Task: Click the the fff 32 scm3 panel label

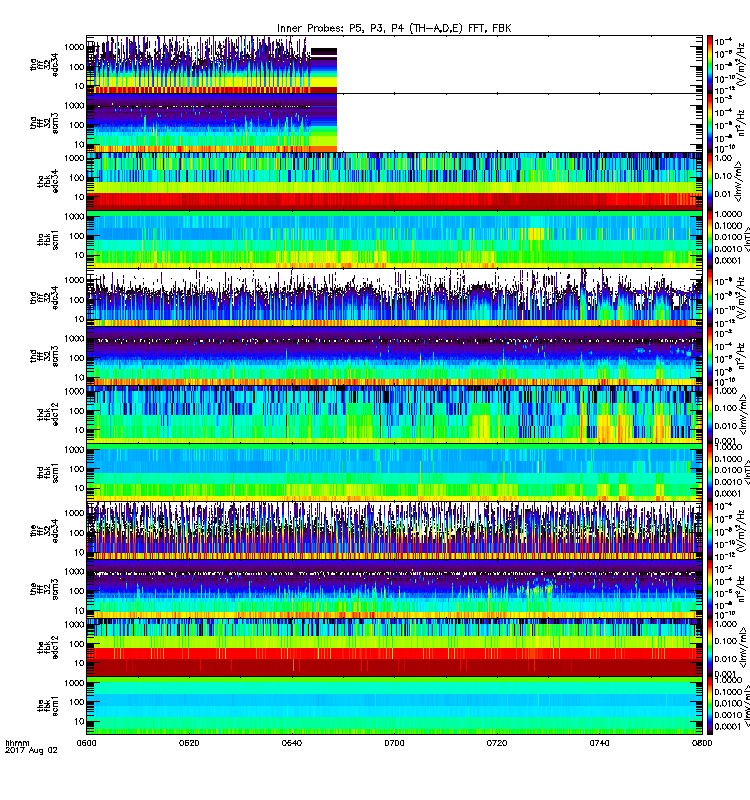Action: point(44,589)
